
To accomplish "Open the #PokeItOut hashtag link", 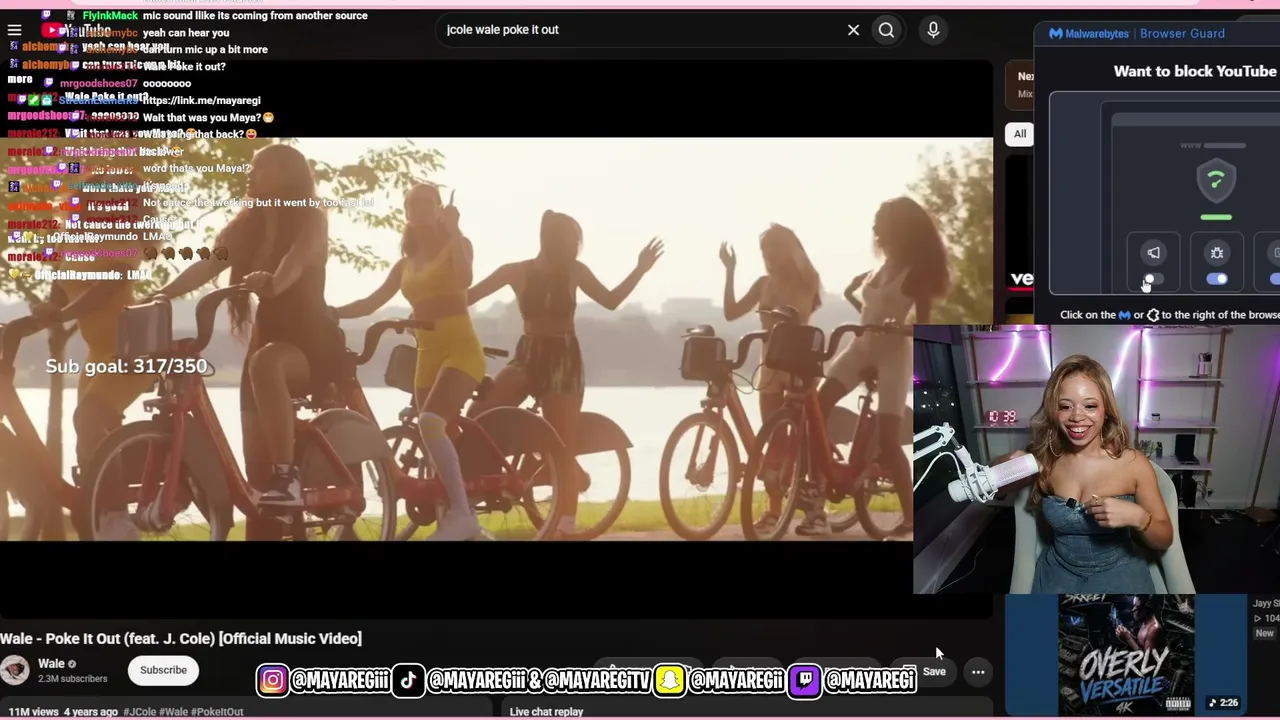I will point(217,712).
